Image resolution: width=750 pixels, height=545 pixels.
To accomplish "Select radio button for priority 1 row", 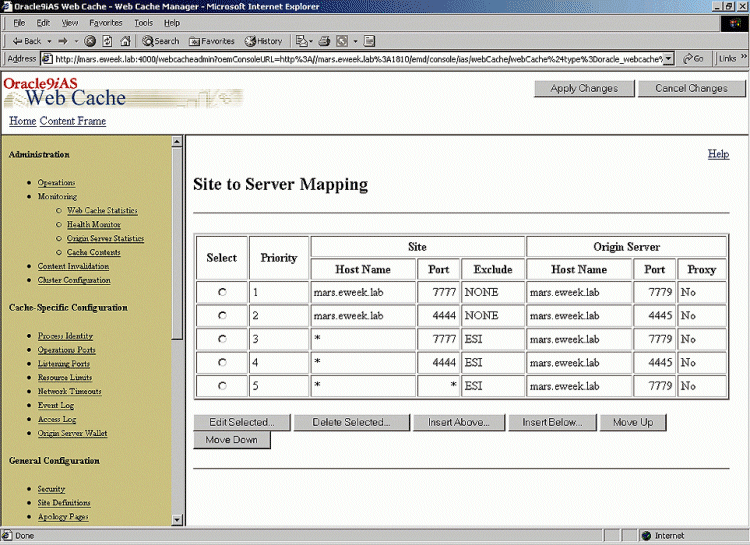I will (222, 292).
